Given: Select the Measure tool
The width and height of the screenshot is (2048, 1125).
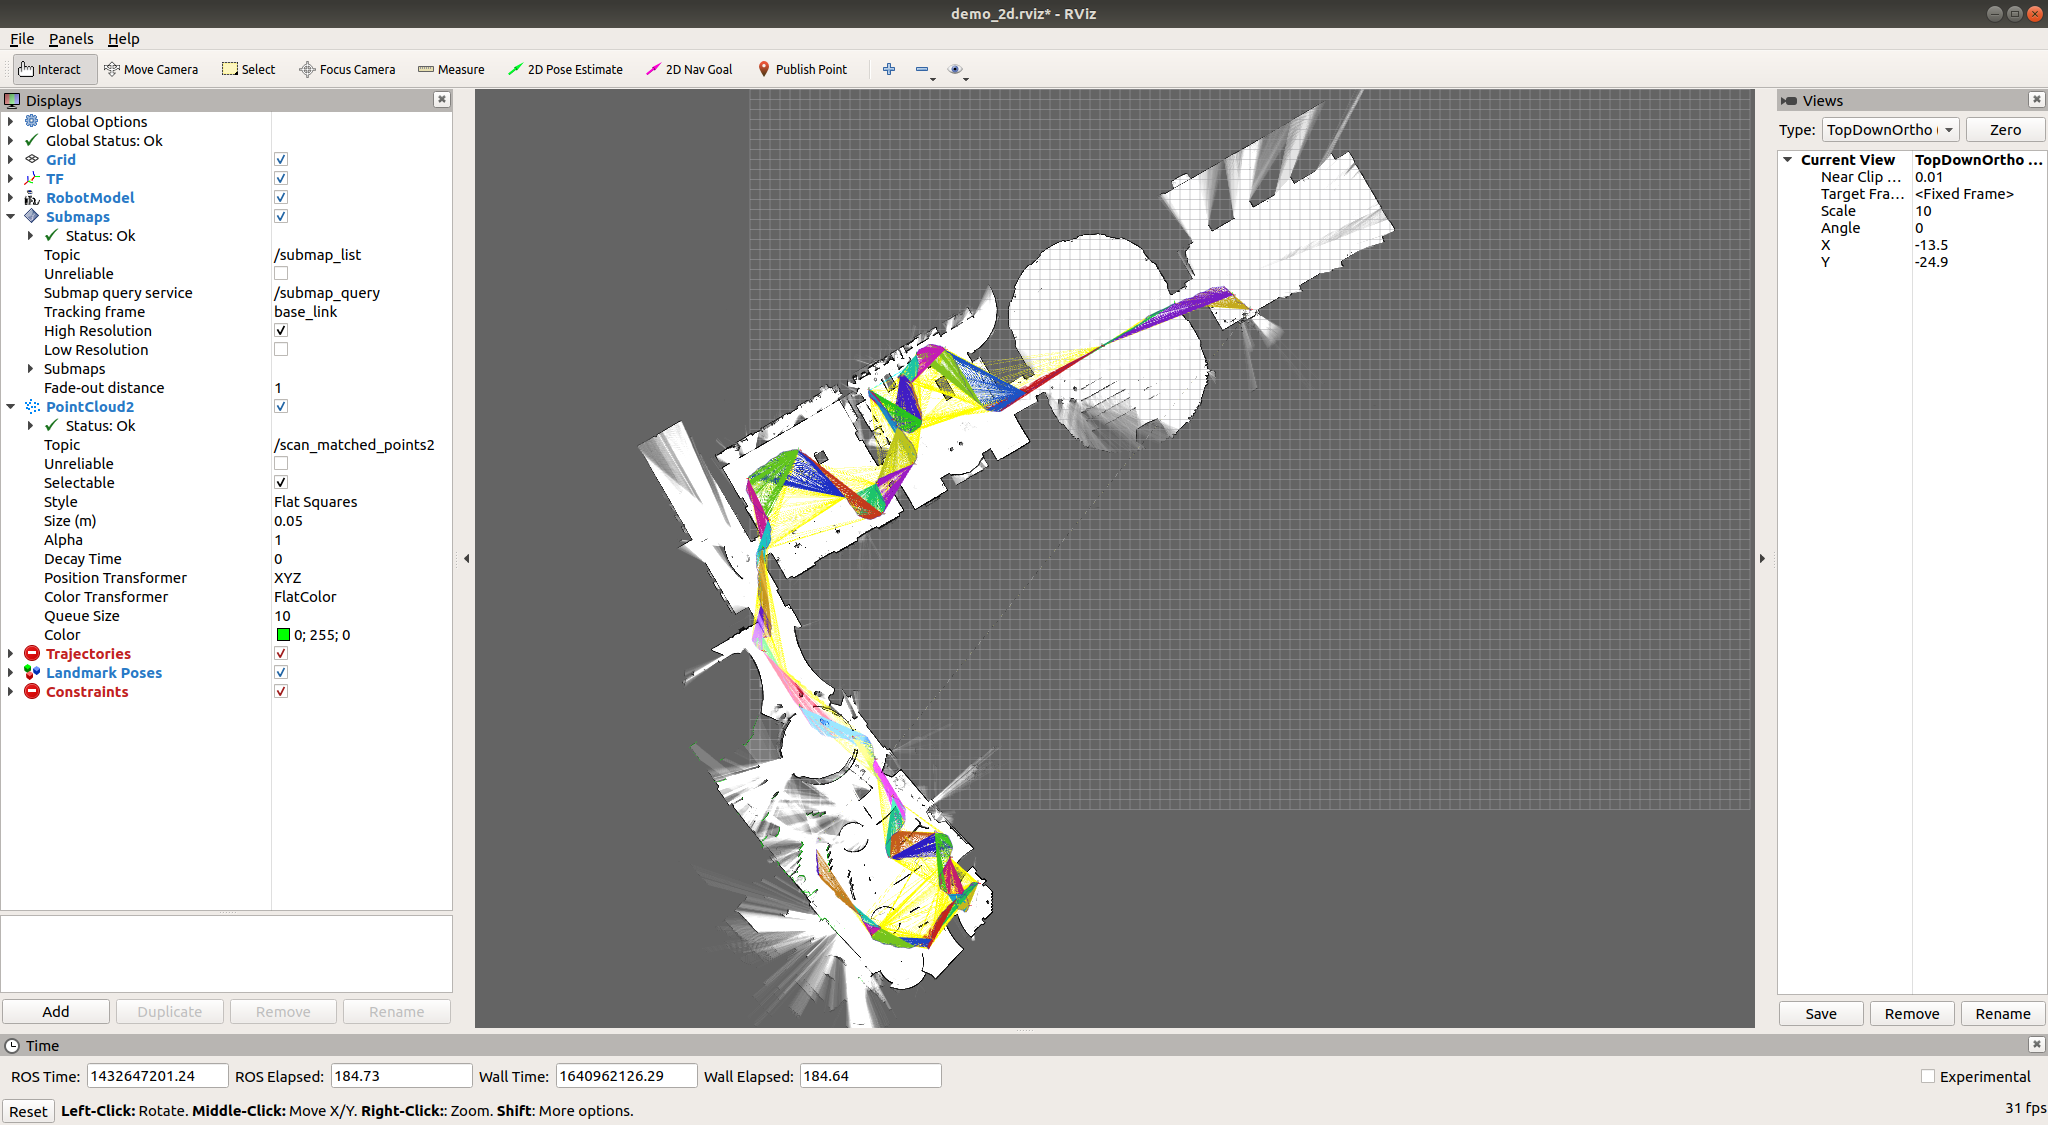Looking at the screenshot, I should pos(451,69).
